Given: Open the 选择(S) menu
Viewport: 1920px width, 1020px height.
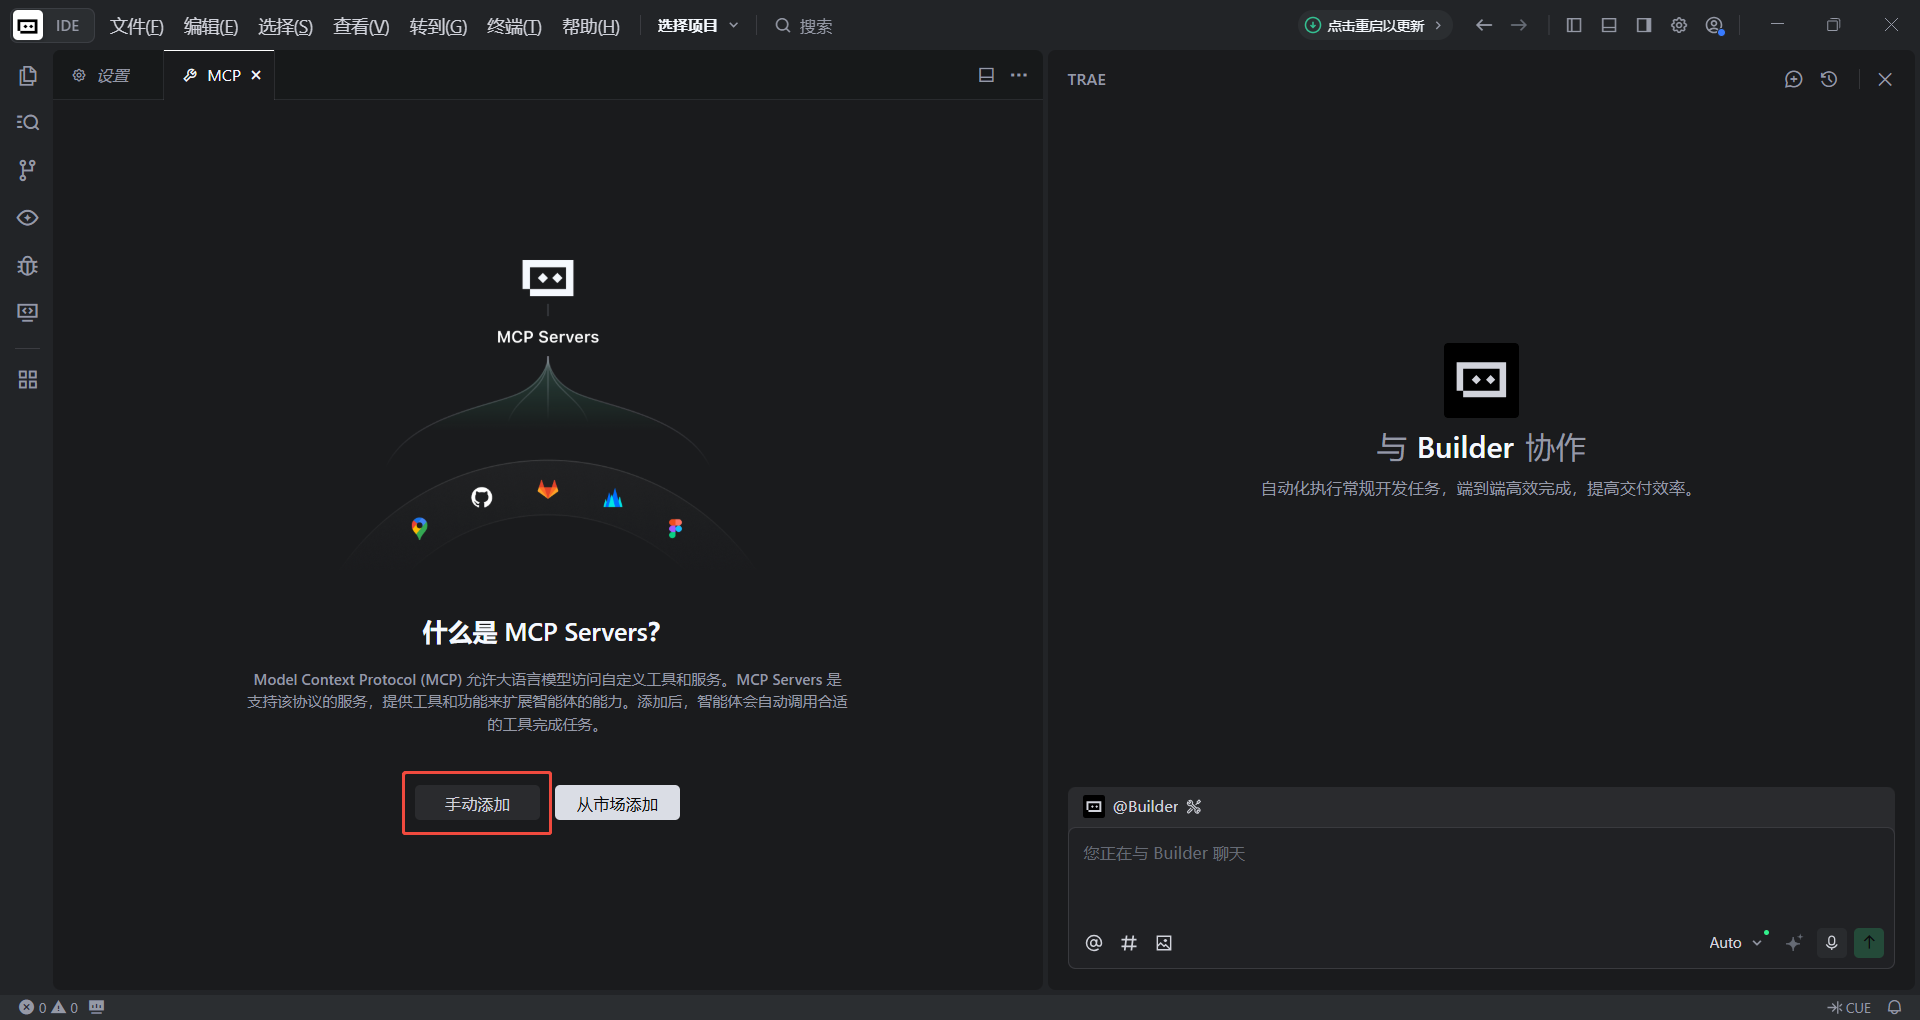Looking at the screenshot, I should pos(286,26).
